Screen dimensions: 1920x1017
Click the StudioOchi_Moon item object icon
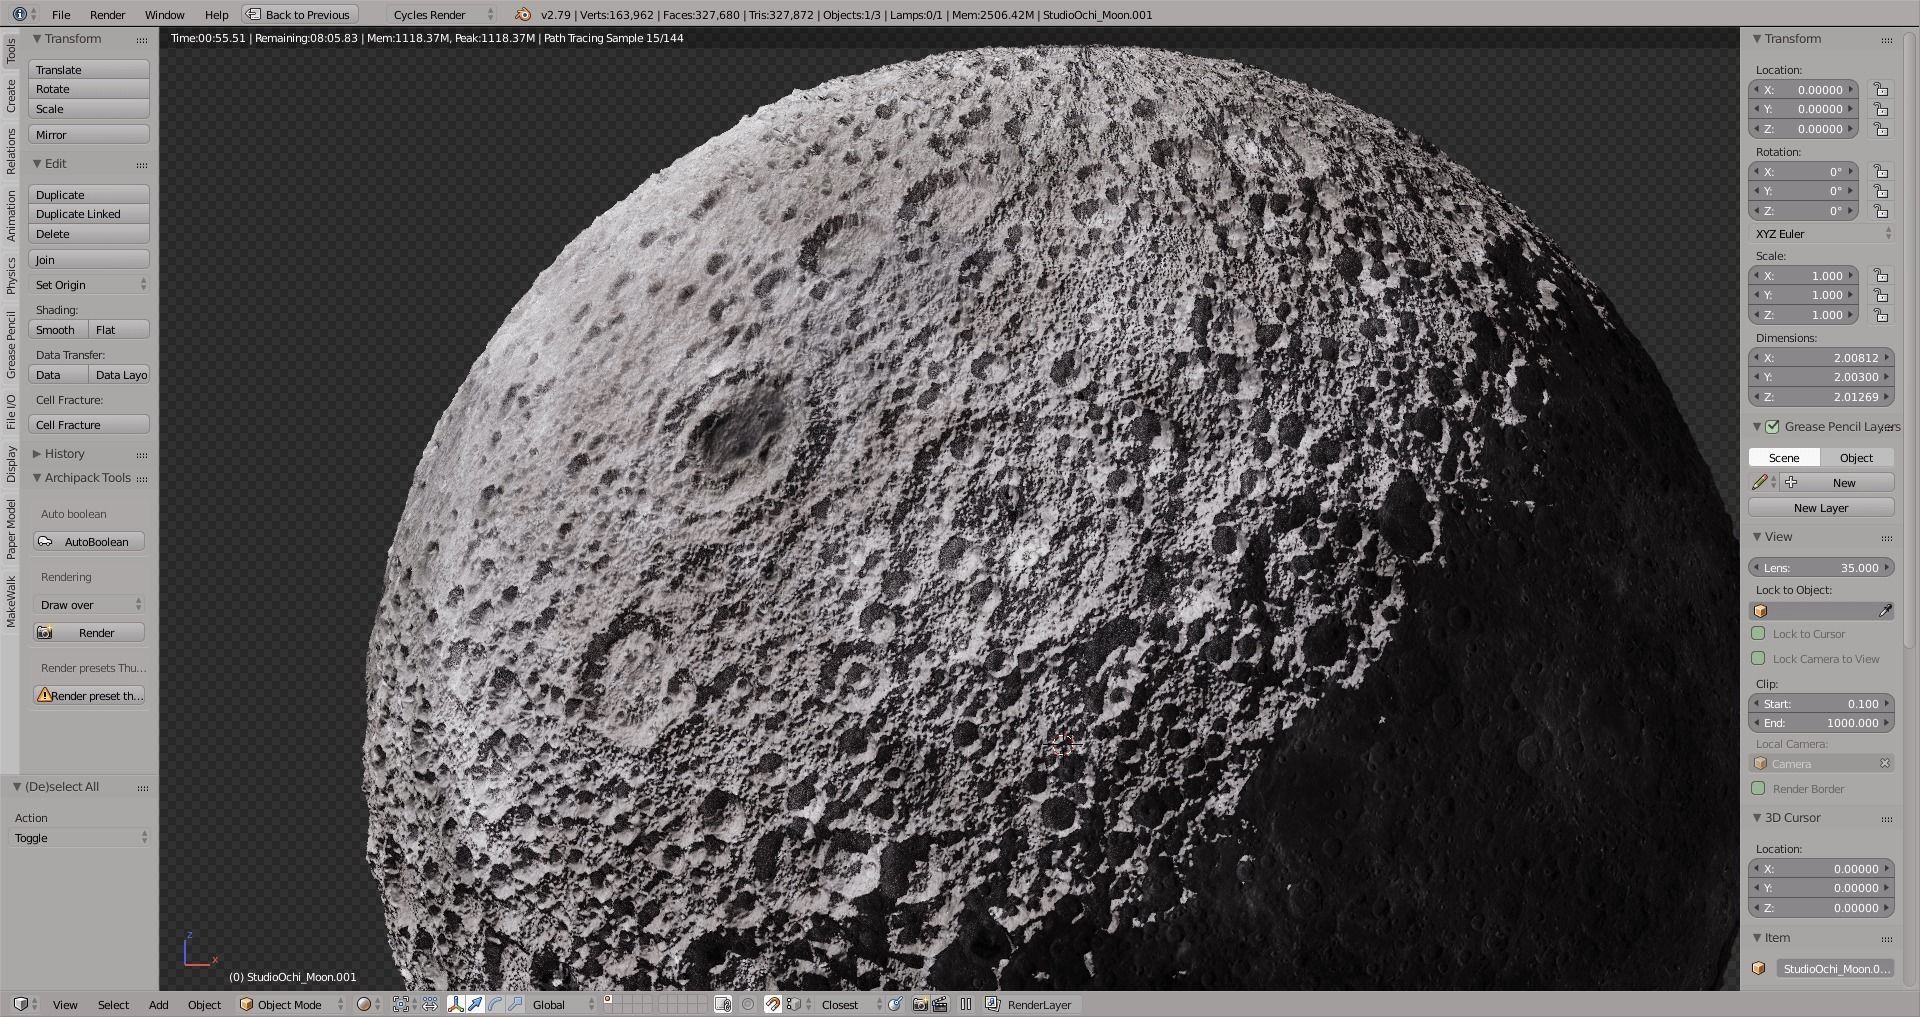[x=1759, y=968]
